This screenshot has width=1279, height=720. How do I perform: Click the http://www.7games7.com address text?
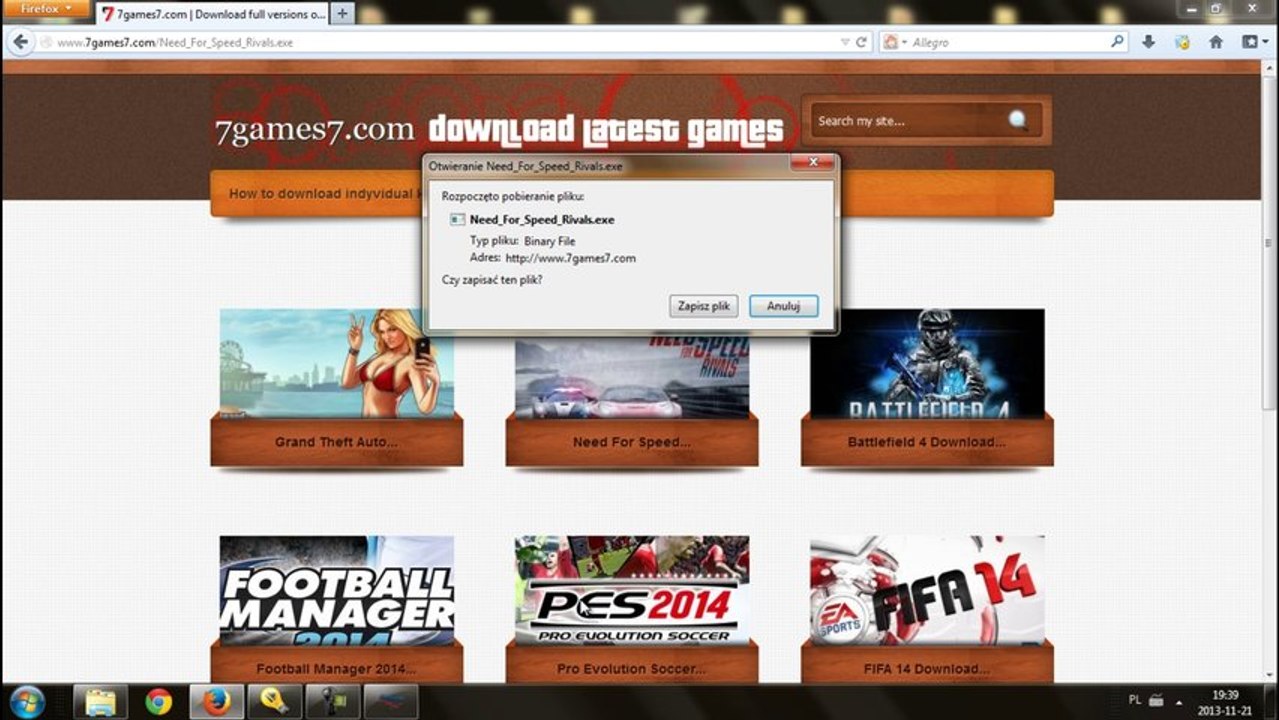570,258
